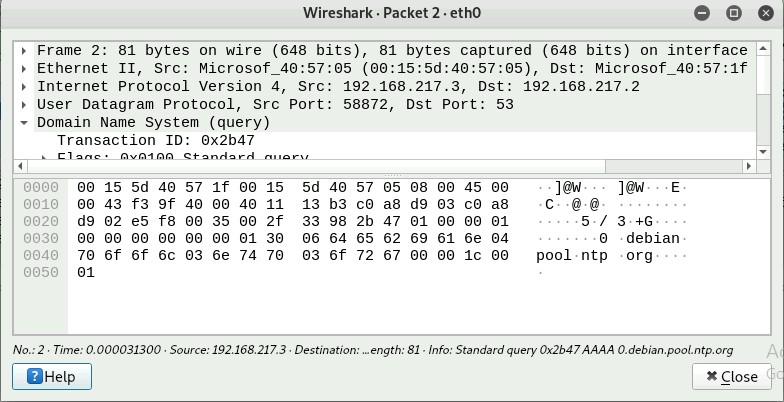Maximize the Packet 2 window
Viewport: 784px width, 402px height.
point(734,13)
